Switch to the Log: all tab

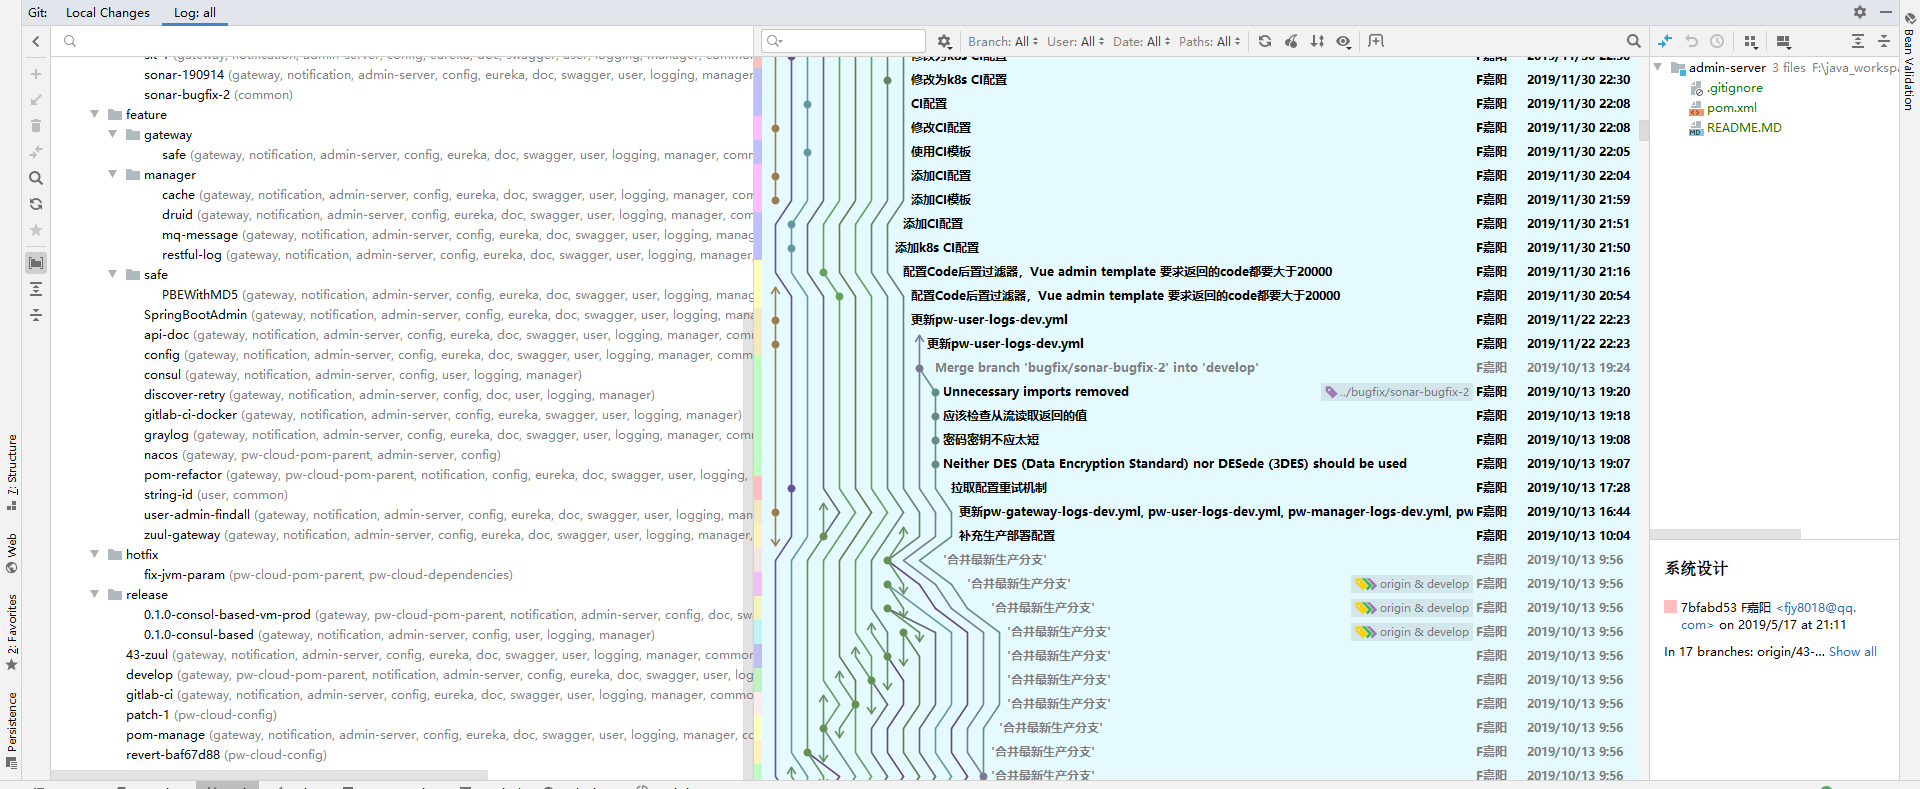(x=194, y=13)
